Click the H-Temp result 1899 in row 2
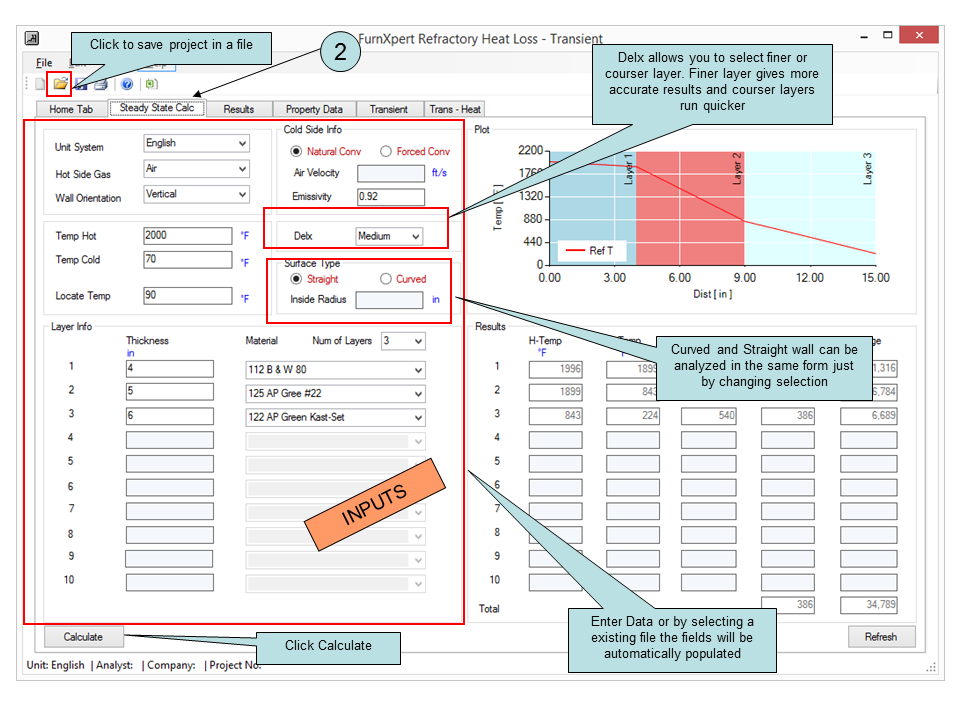Viewport: 960px width, 720px height. click(x=556, y=392)
